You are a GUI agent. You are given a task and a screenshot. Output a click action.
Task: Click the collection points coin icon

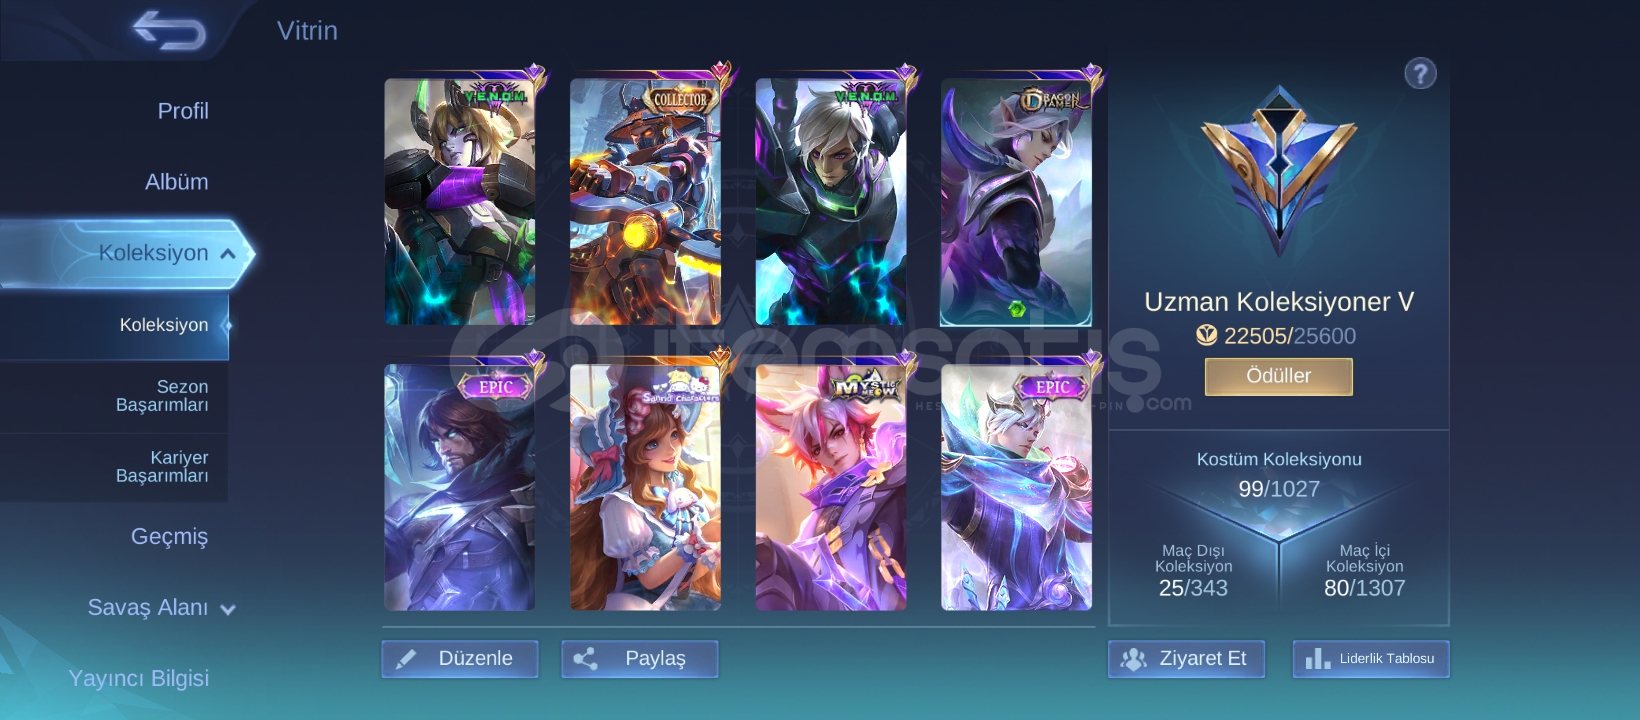(1207, 335)
